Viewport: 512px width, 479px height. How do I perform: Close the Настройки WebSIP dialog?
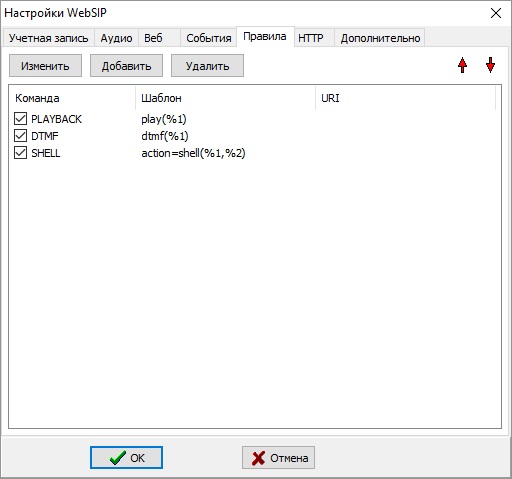click(496, 13)
